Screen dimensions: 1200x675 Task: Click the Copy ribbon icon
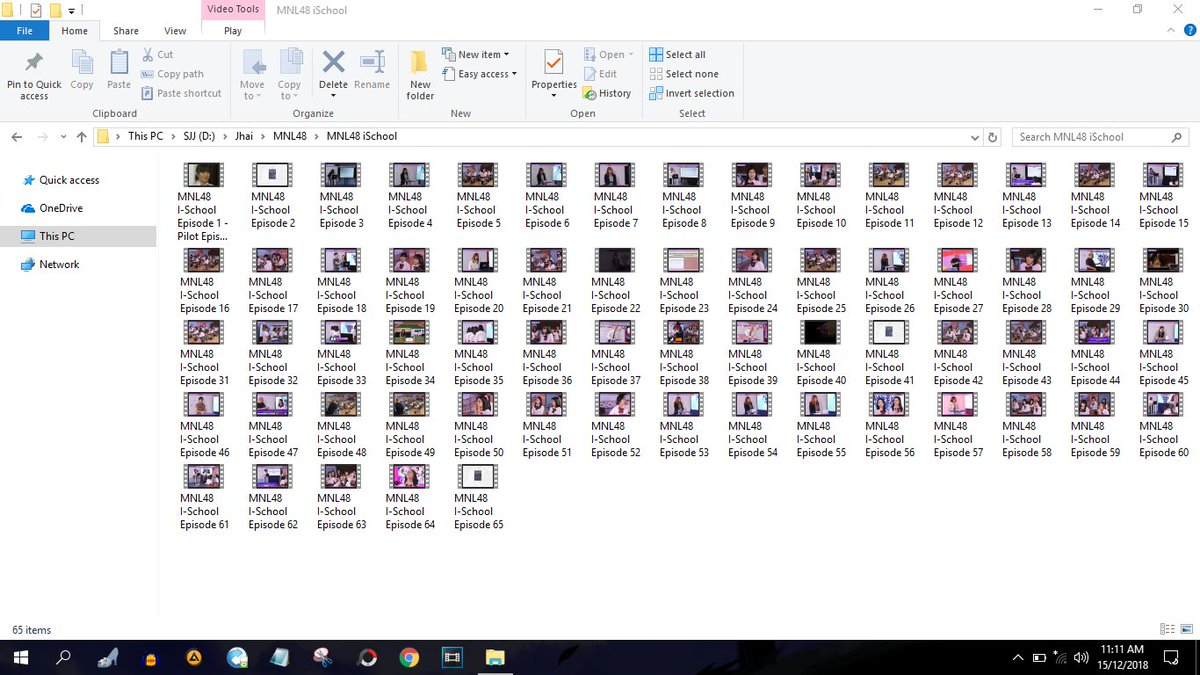pos(82,63)
